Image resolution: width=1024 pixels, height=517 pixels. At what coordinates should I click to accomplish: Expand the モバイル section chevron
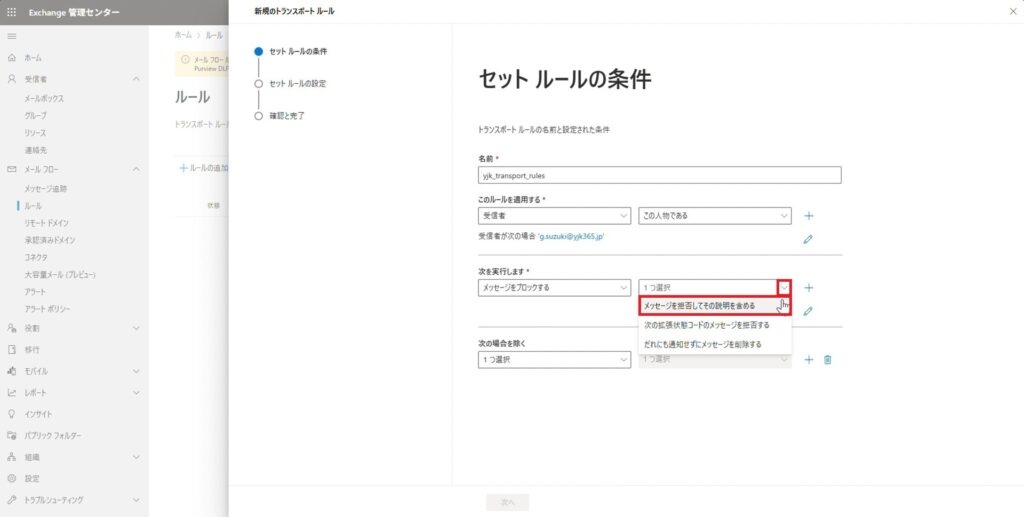pyautogui.click(x=136, y=371)
